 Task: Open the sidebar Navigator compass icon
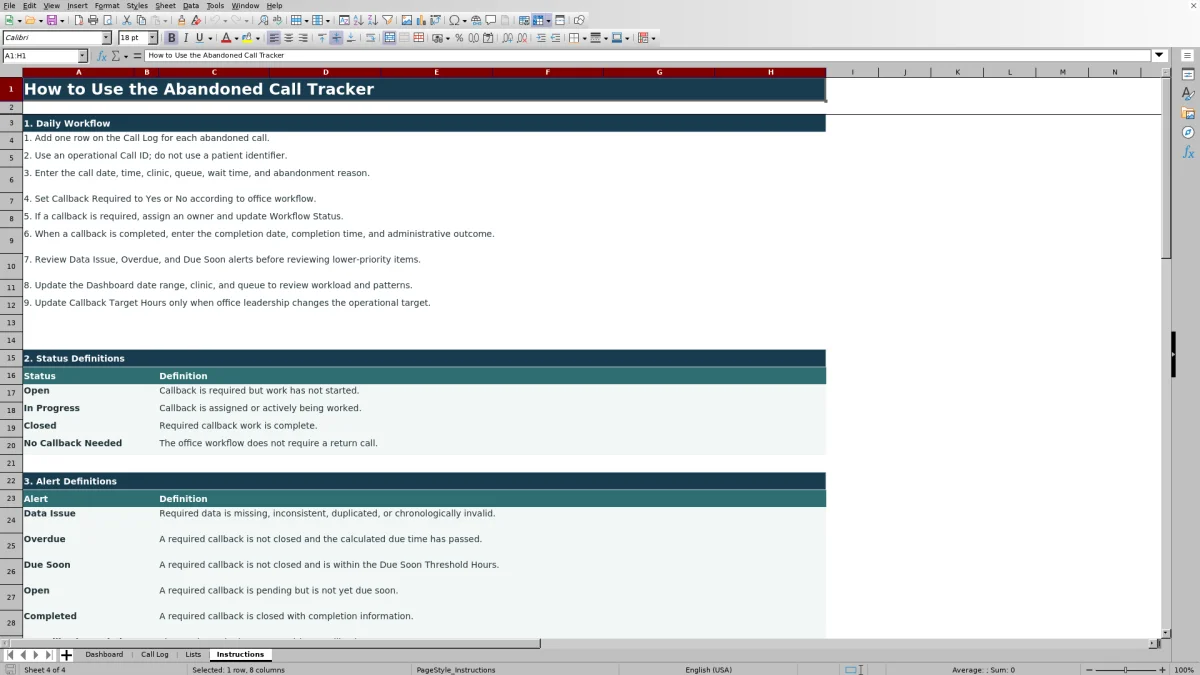(x=1188, y=132)
